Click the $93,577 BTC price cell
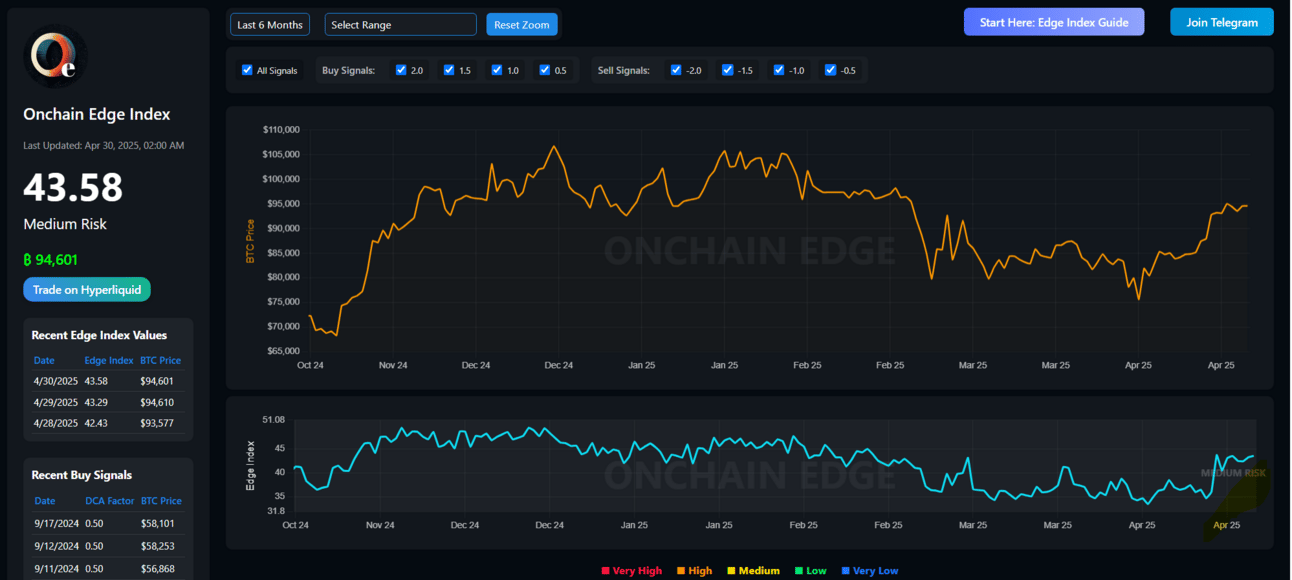The width and height of the screenshot is (1292, 580). pyautogui.click(x=157, y=423)
